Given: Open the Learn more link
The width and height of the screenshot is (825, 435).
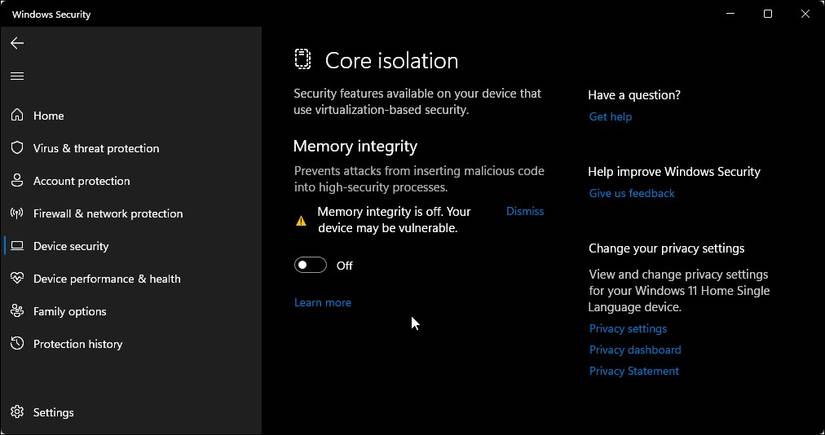Looking at the screenshot, I should [x=322, y=302].
